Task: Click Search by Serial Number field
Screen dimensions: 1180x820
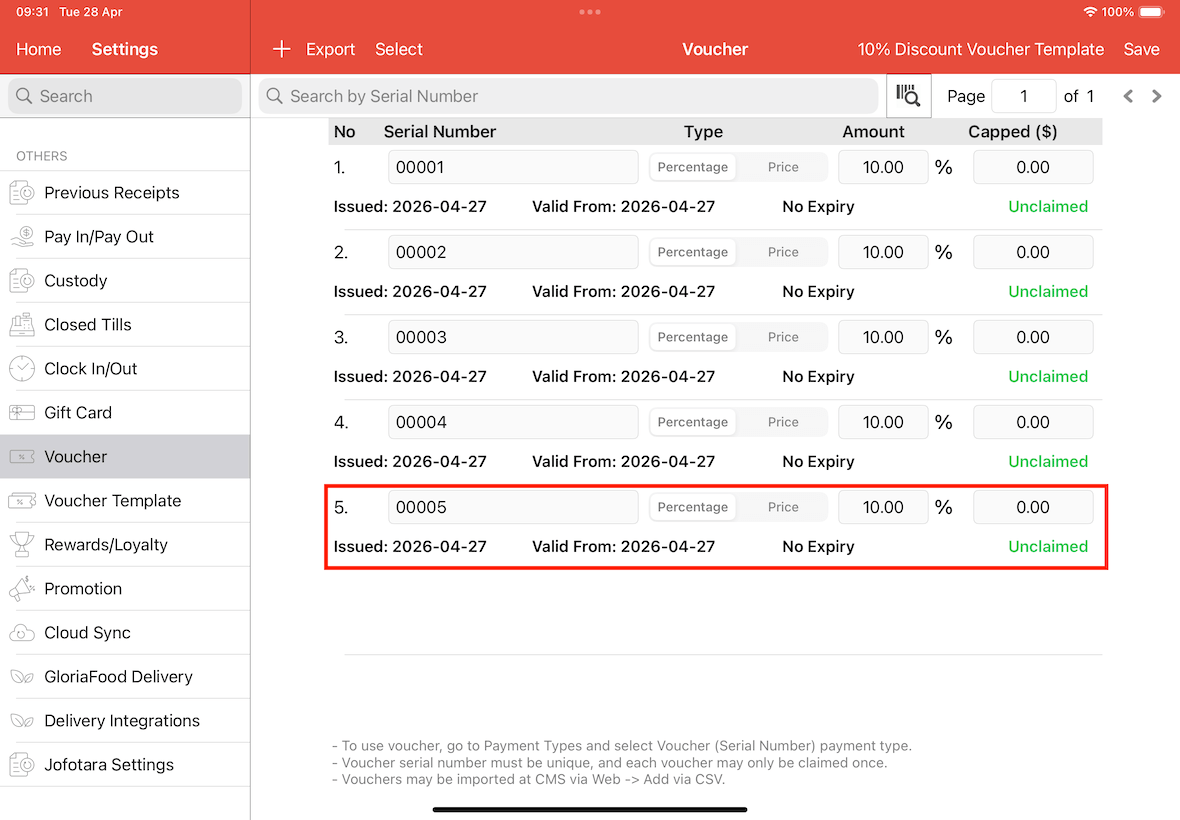Action: coord(568,96)
